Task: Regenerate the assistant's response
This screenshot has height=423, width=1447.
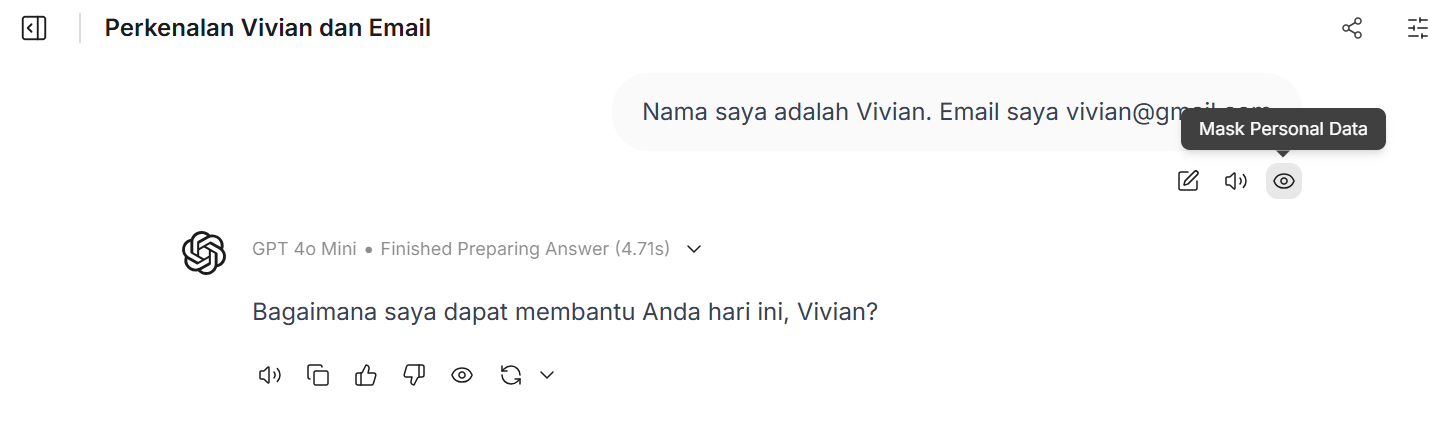Action: click(511, 375)
